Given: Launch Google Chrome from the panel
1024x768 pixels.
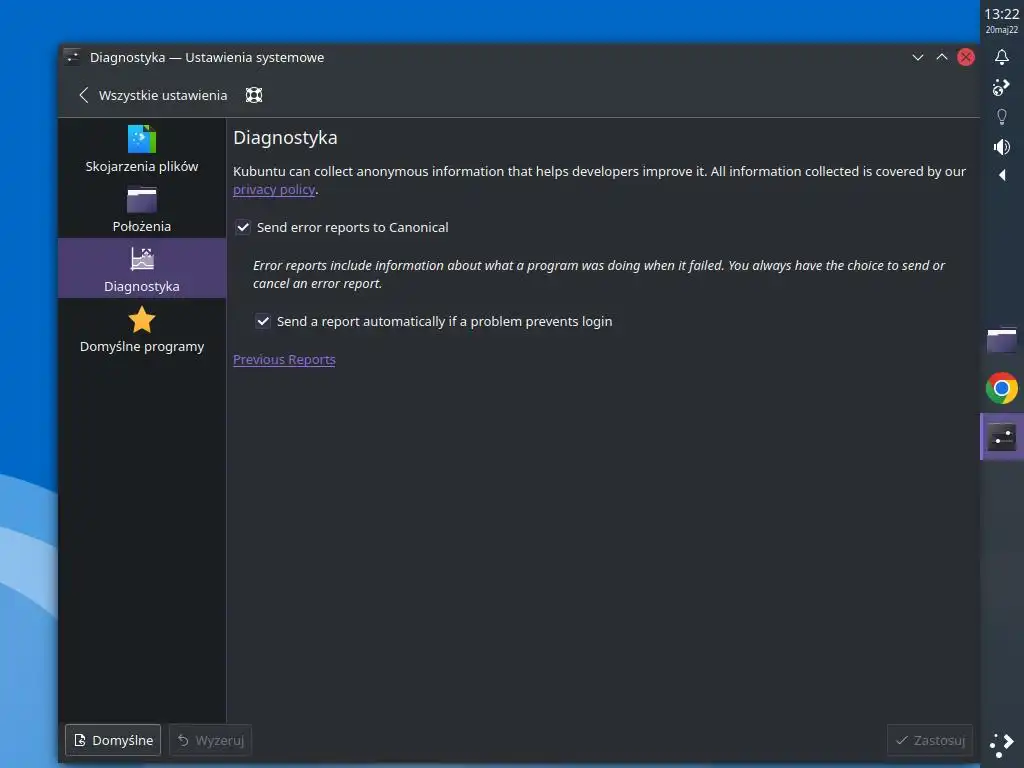Looking at the screenshot, I should 1001,389.
